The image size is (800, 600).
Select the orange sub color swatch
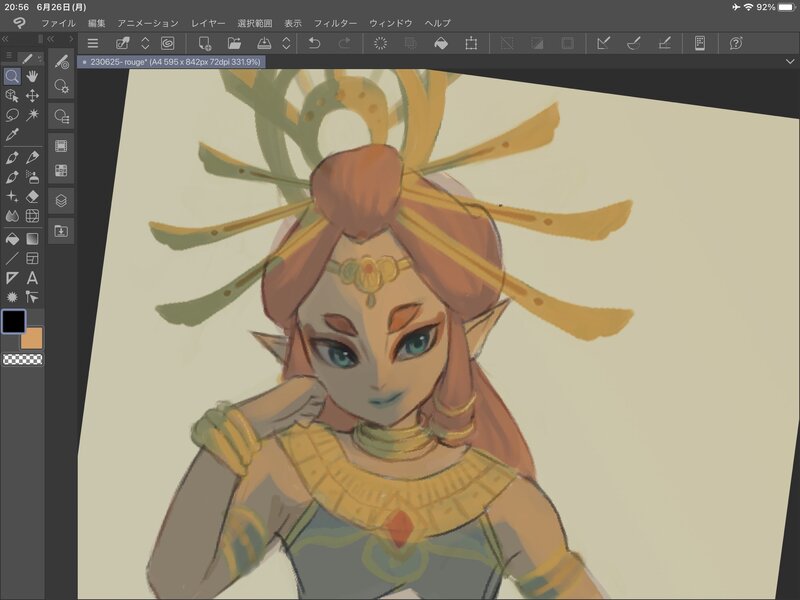33,338
